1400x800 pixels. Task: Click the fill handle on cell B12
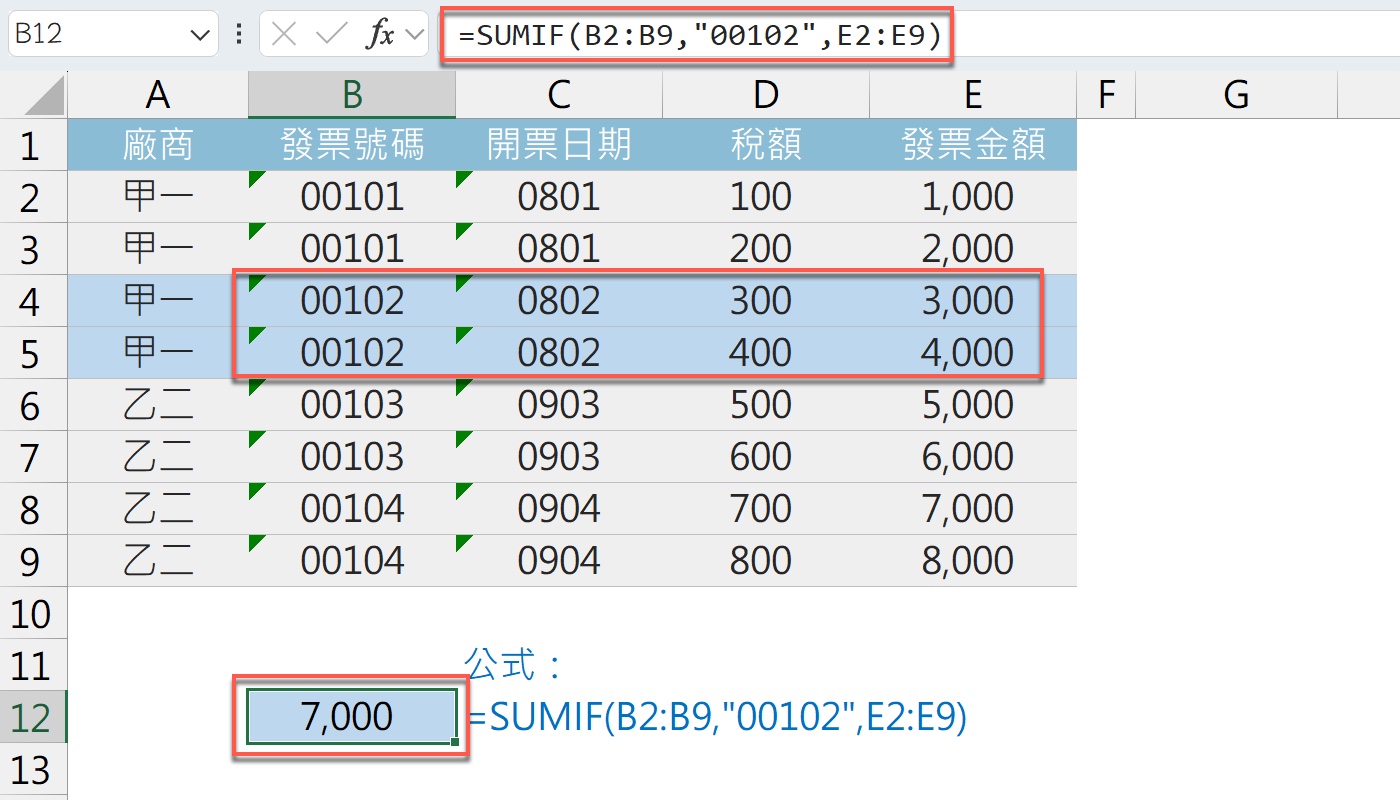click(455, 742)
